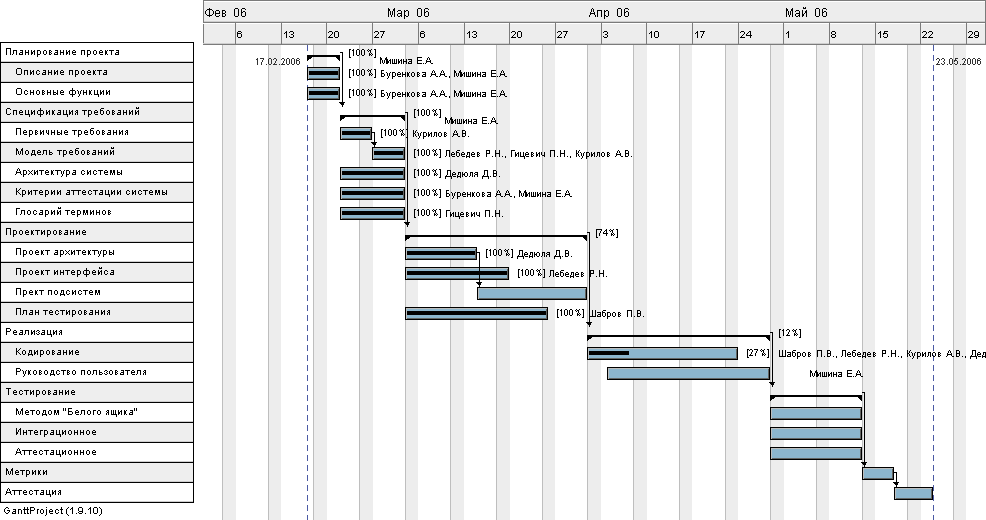The width and height of the screenshot is (986, 520).
Task: Click the Руководство пользователя task name
Action: click(x=81, y=372)
